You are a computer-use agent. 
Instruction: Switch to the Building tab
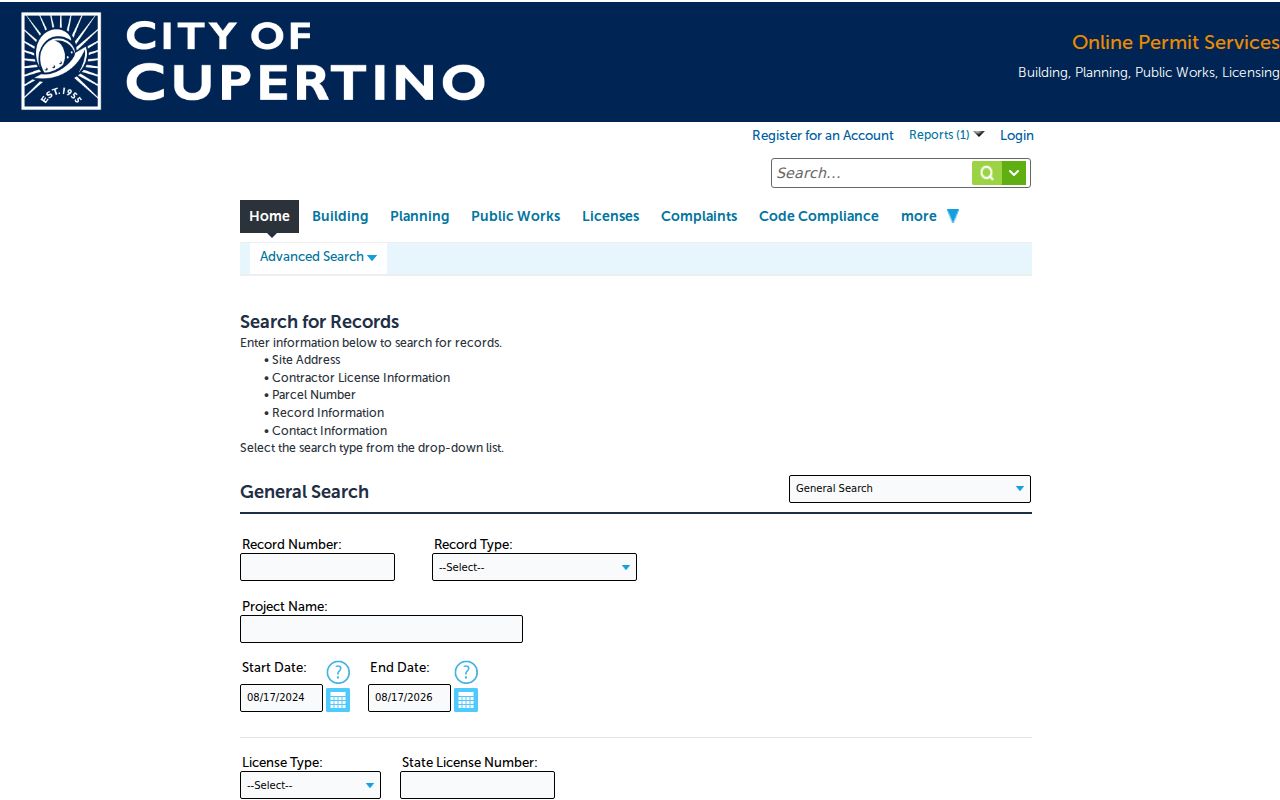(340, 216)
